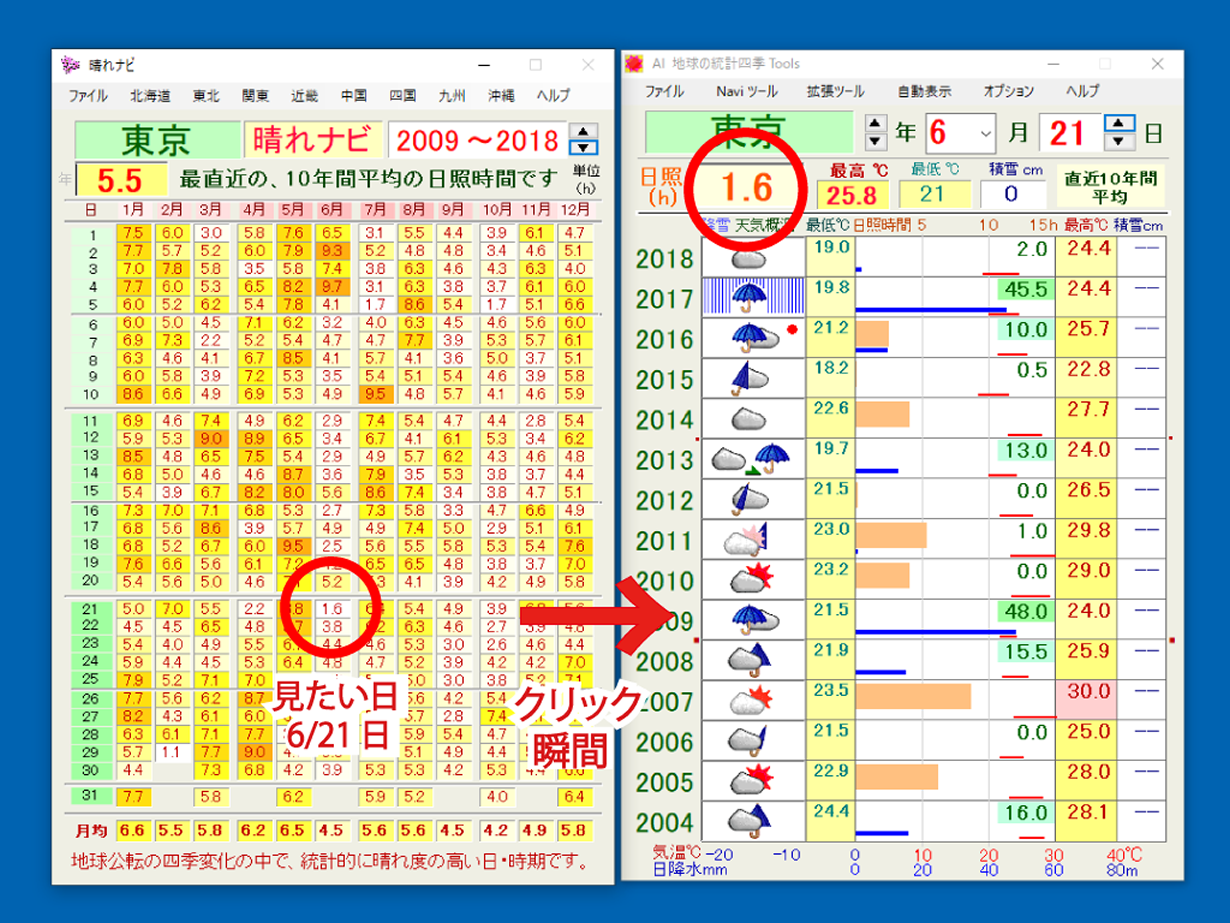Click June 4 cell showing 9.7
1230x923 pixels.
pyautogui.click(x=332, y=286)
